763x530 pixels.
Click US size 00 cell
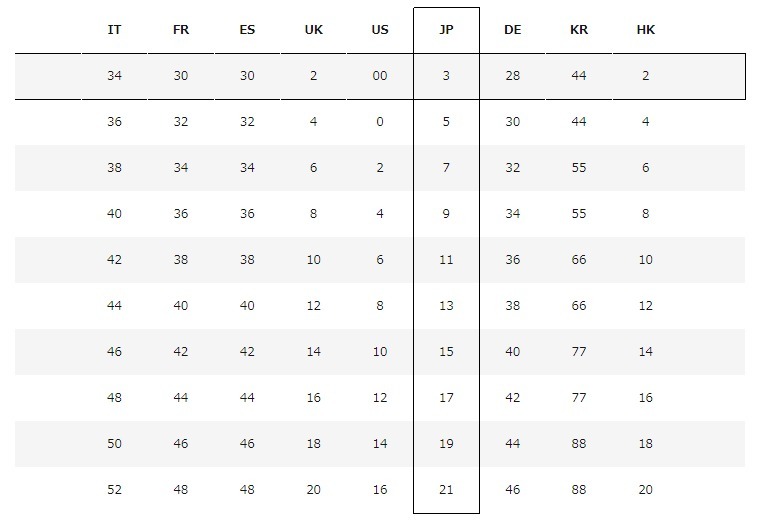[380, 76]
